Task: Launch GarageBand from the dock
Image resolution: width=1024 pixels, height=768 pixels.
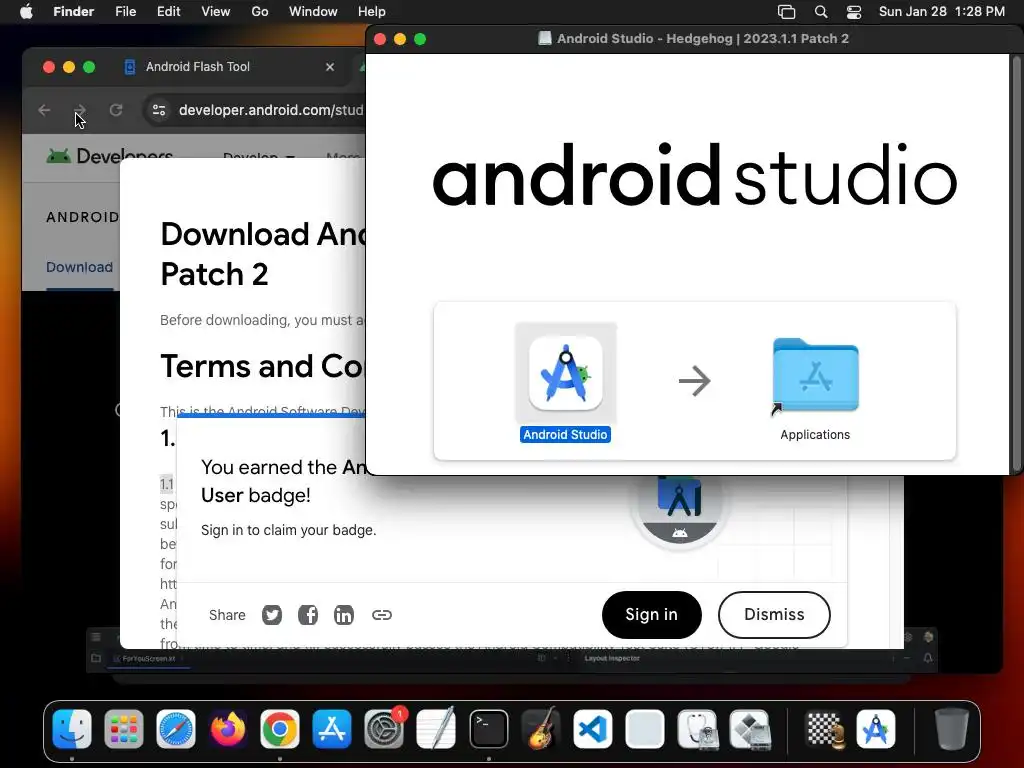Action: [541, 729]
